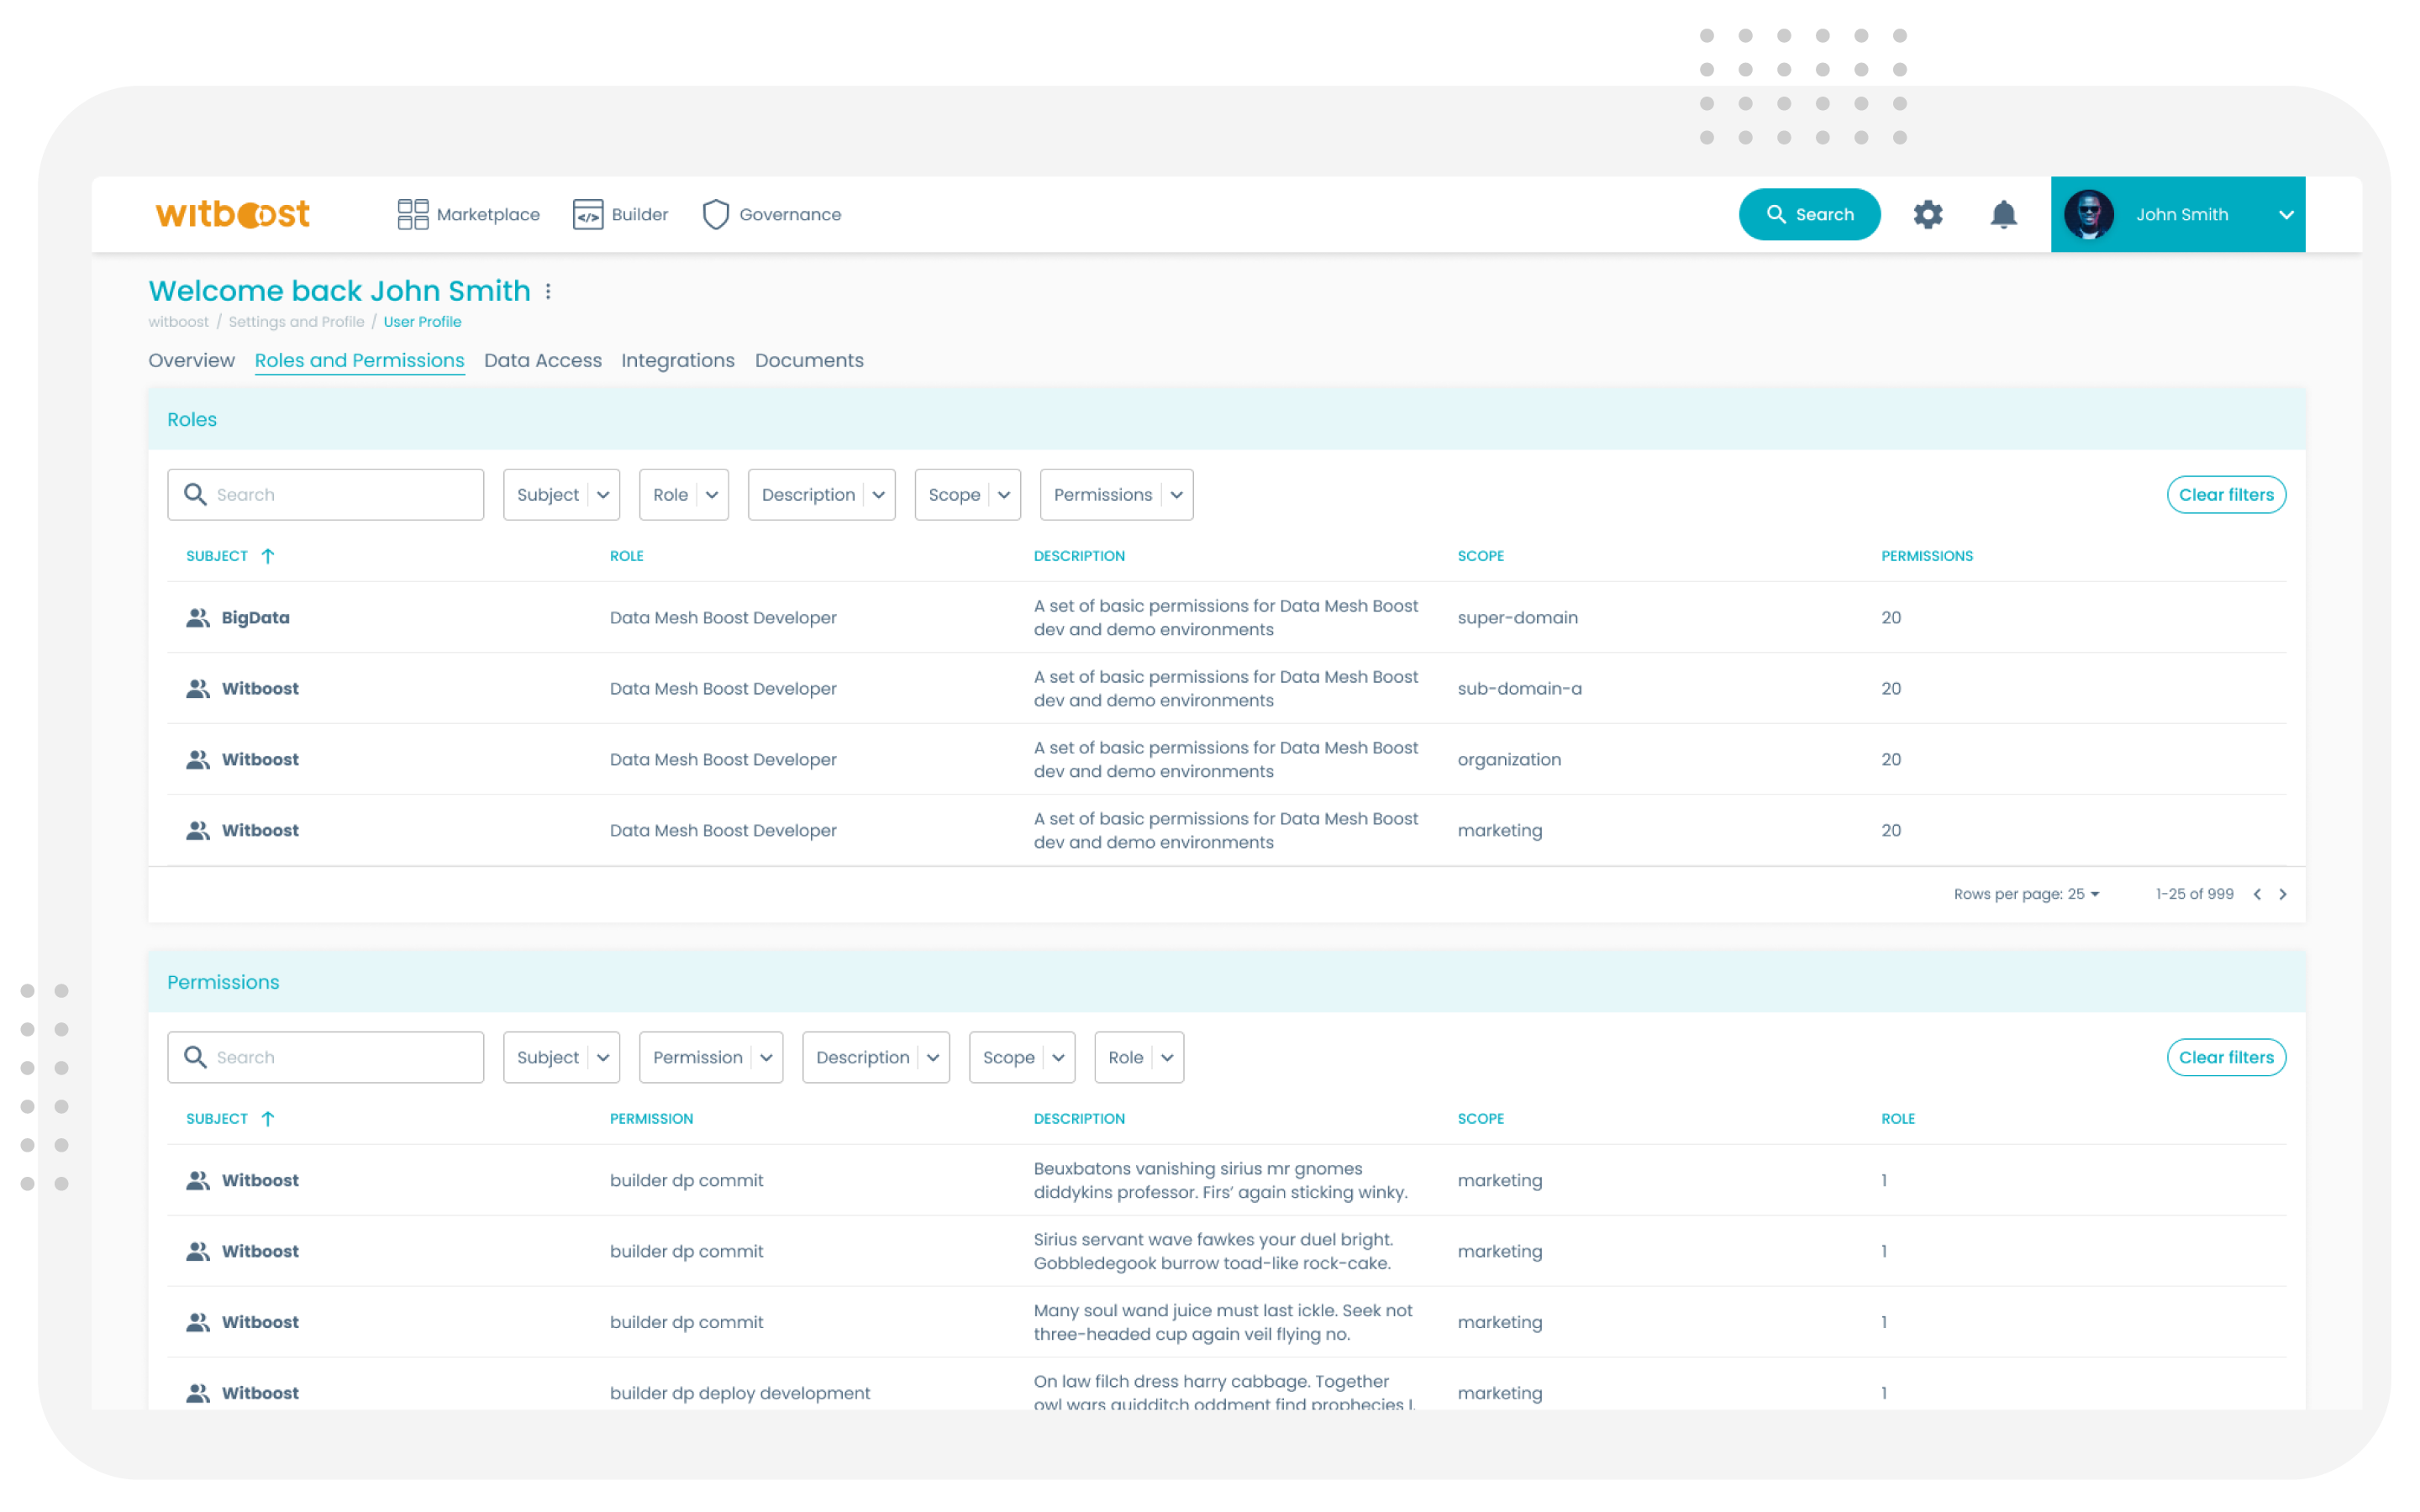The width and height of the screenshot is (2420, 1512).
Task: Click the Beuxbatons vanishing sirius description
Action: (1220, 1181)
